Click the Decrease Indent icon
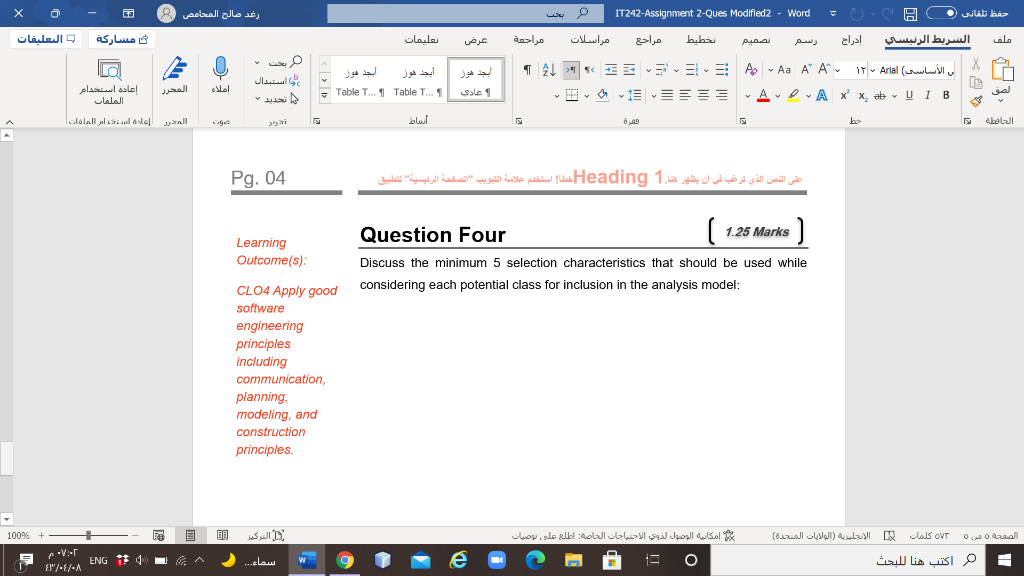The height and width of the screenshot is (576, 1024). coord(629,69)
